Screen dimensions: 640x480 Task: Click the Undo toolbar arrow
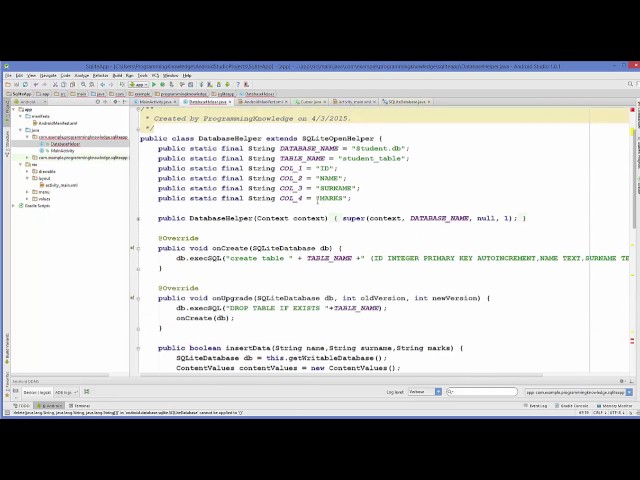pyautogui.click(x=36, y=84)
